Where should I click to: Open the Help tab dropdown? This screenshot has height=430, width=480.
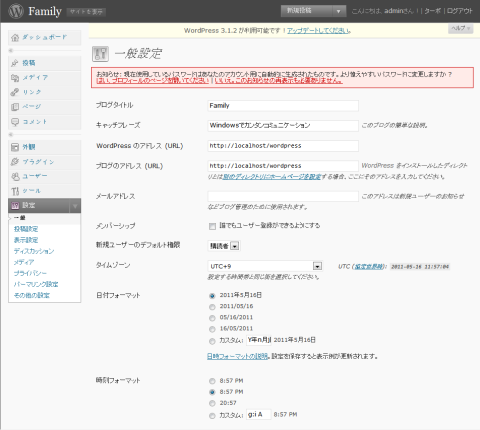coord(460,29)
